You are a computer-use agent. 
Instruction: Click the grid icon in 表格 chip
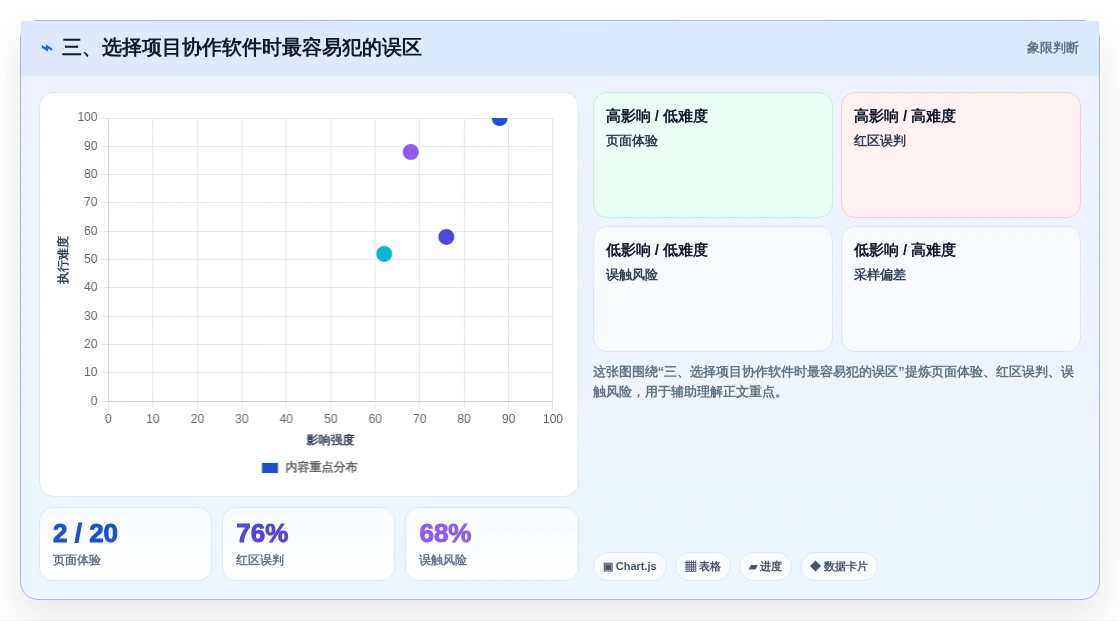click(x=690, y=567)
